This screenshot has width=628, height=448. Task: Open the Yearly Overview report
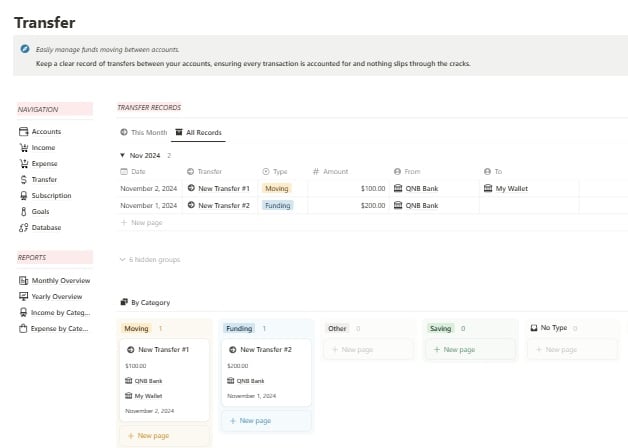[x=56, y=297]
